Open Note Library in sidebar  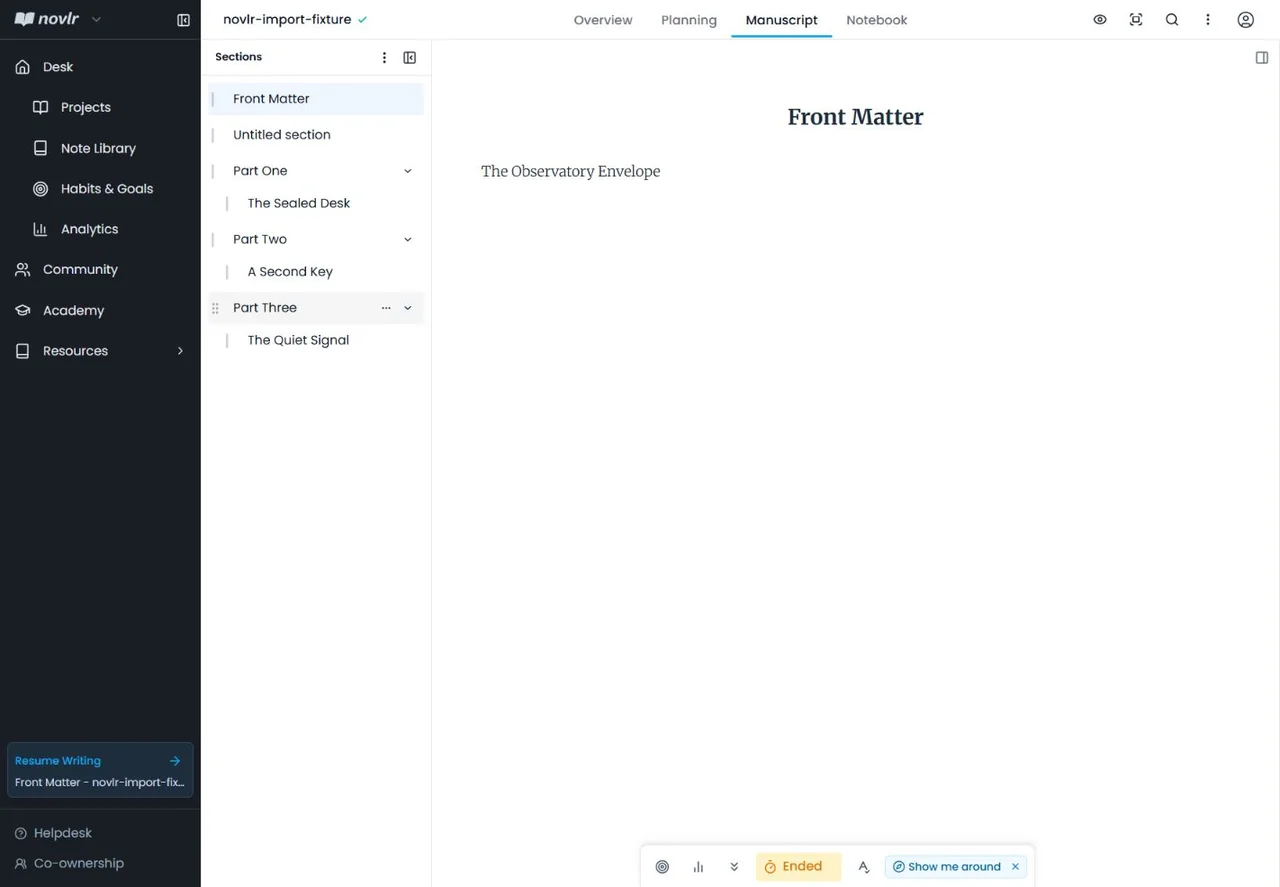[x=84, y=148]
